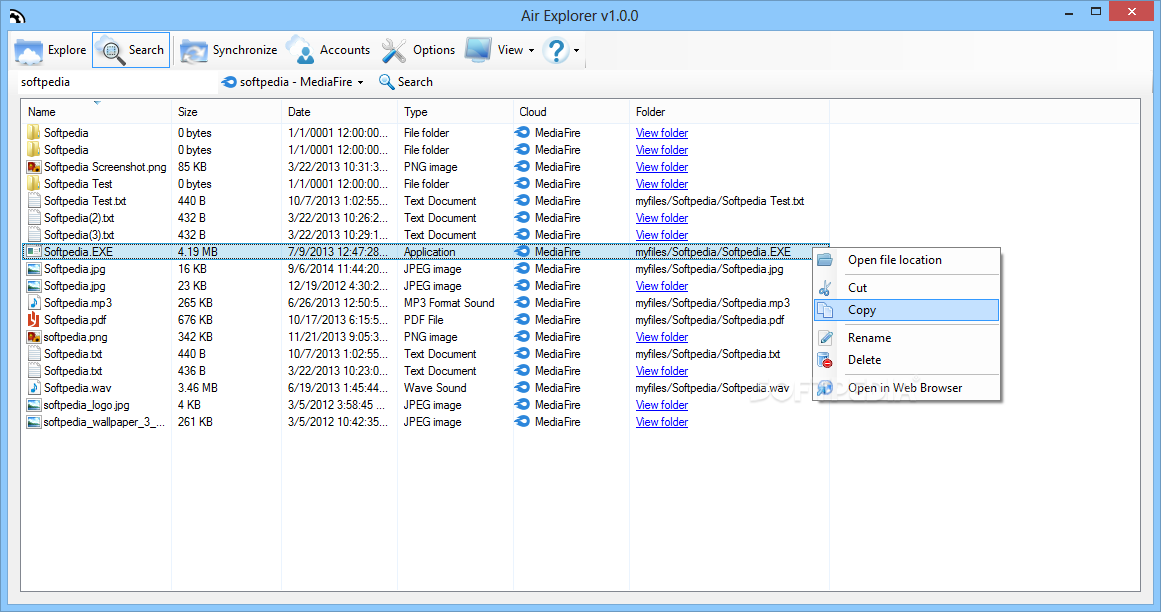
Task: Sort by the Type column header
Action: click(455, 112)
